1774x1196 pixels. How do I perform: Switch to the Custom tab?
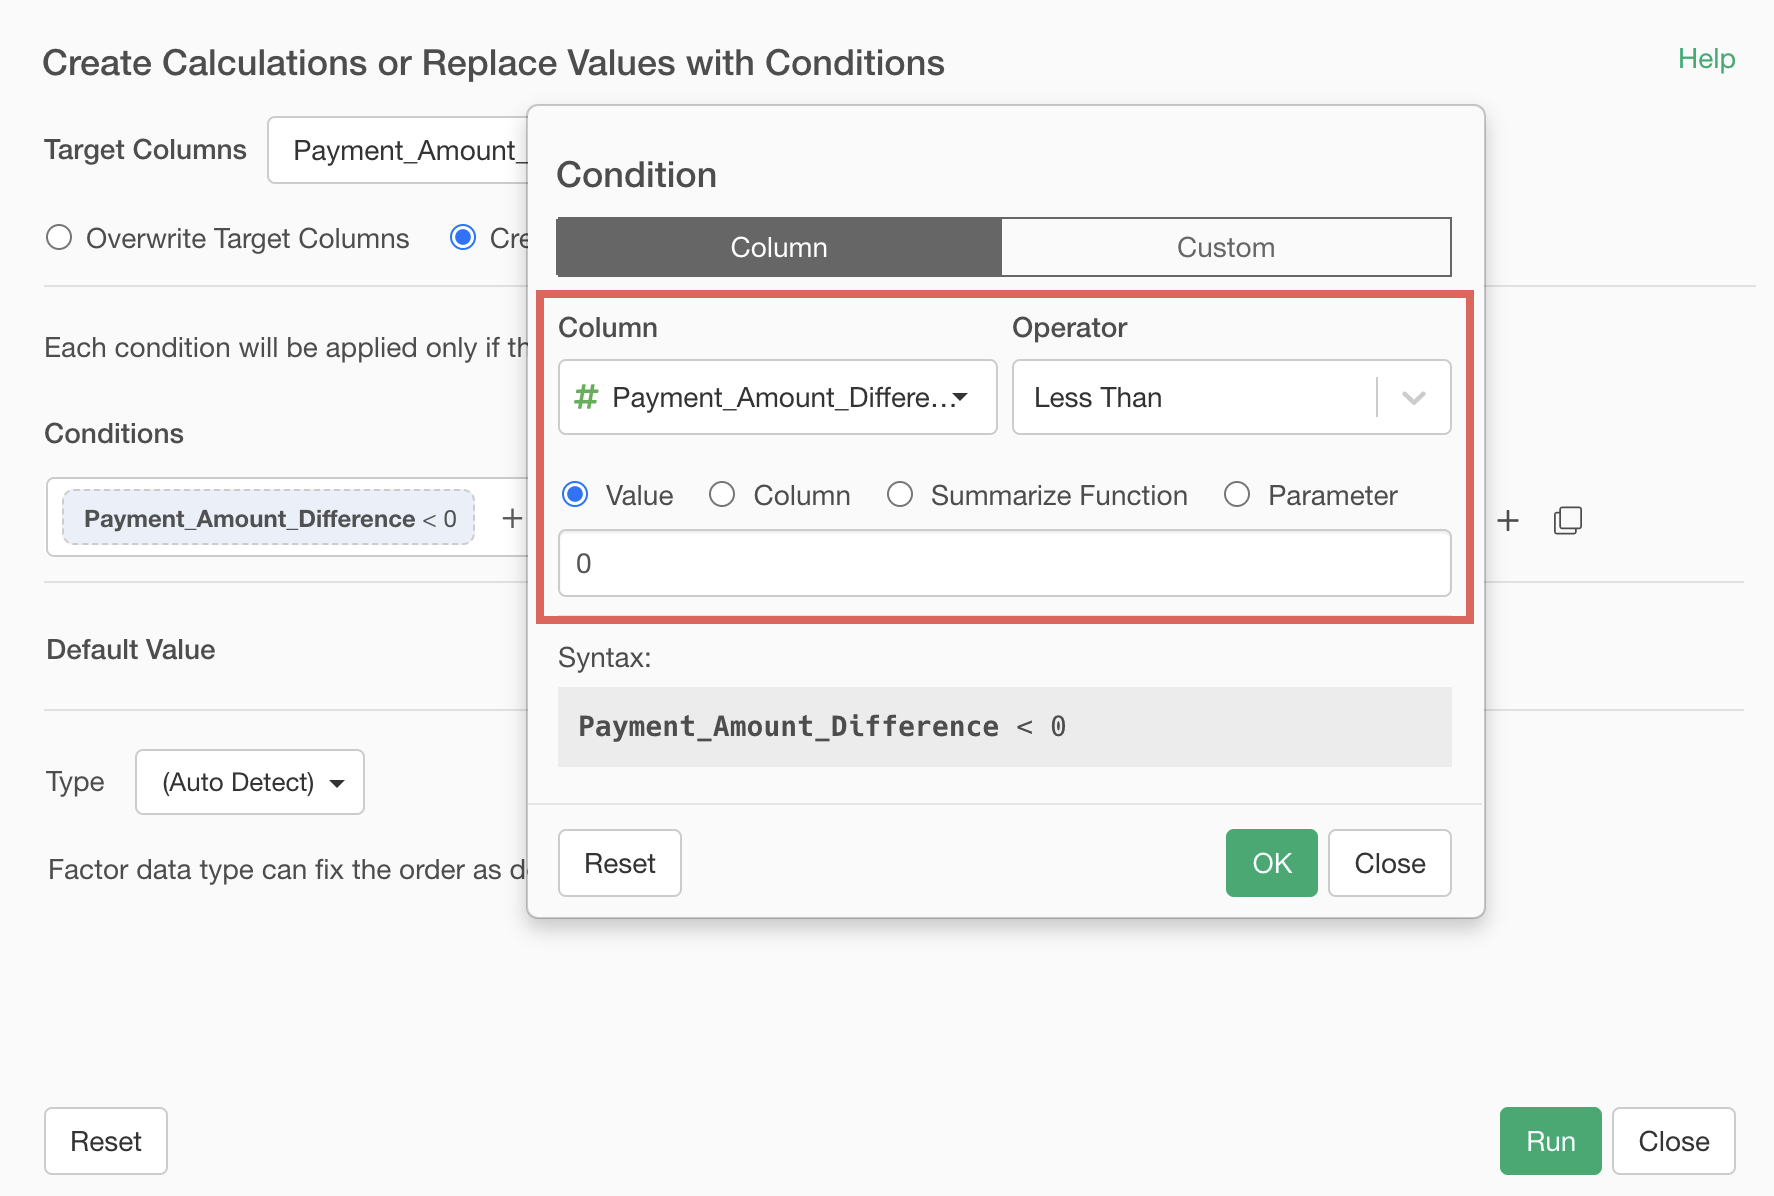point(1225,247)
